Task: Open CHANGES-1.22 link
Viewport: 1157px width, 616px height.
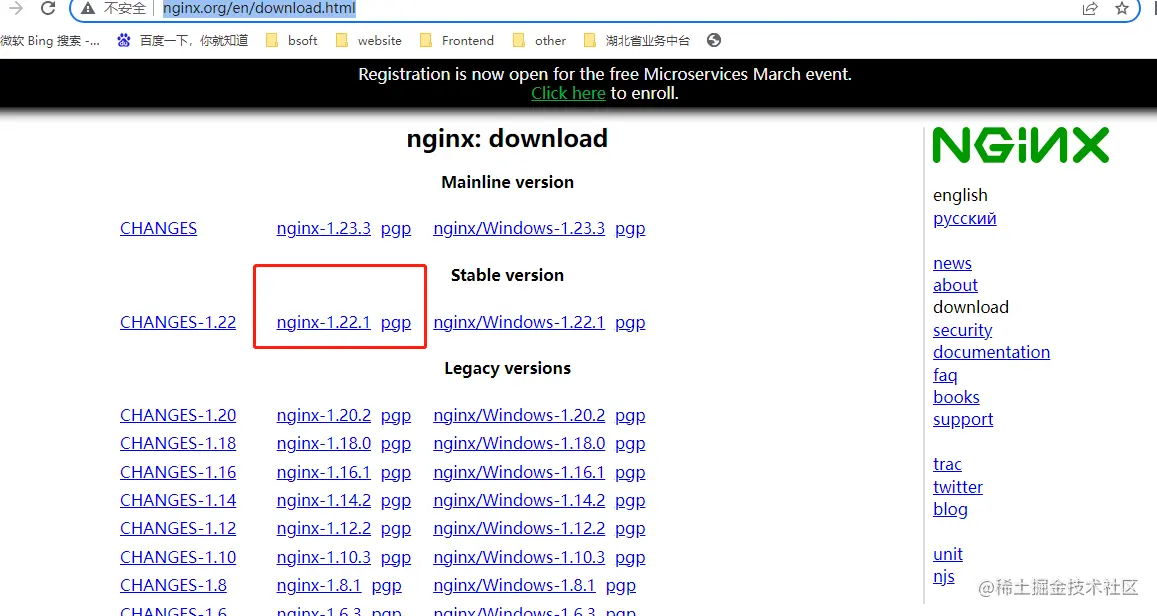Action: point(178,322)
